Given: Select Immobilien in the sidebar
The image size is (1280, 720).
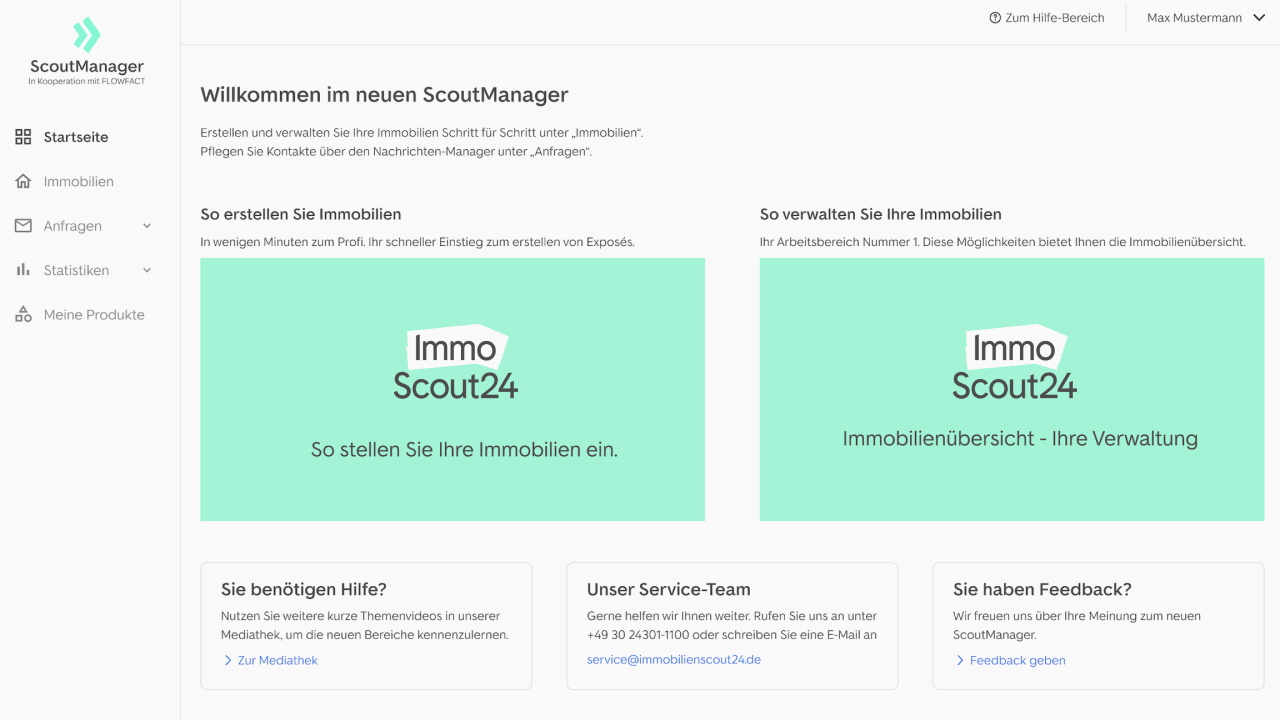Looking at the screenshot, I should pos(79,181).
